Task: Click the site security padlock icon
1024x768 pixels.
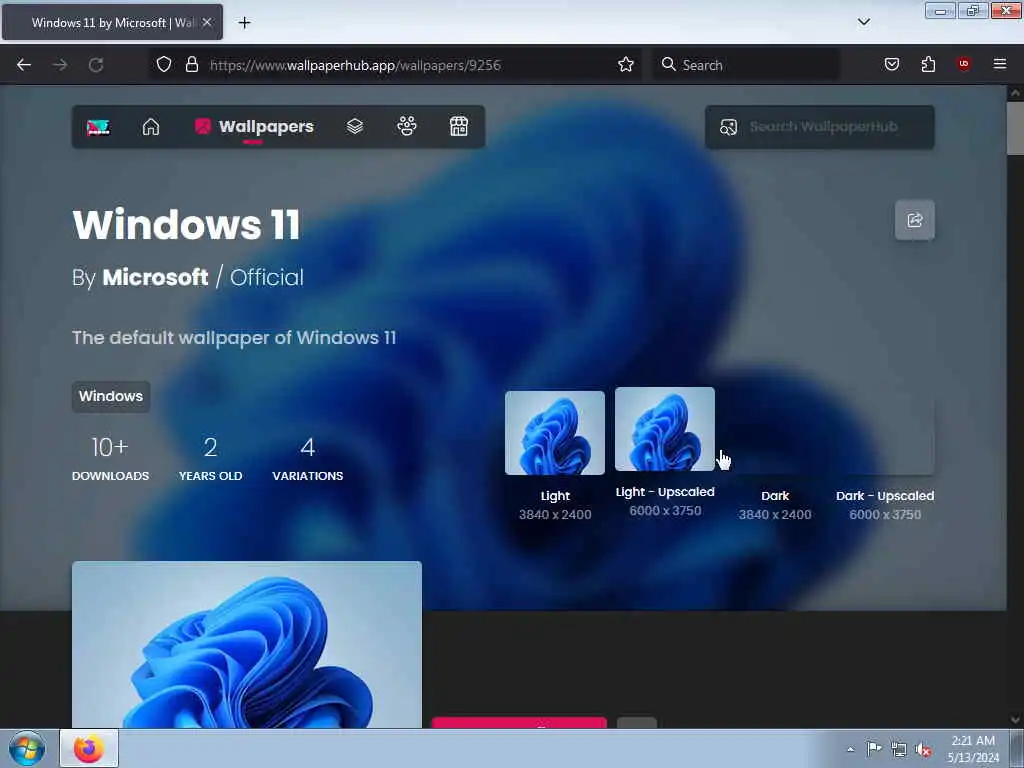Action: click(x=191, y=64)
